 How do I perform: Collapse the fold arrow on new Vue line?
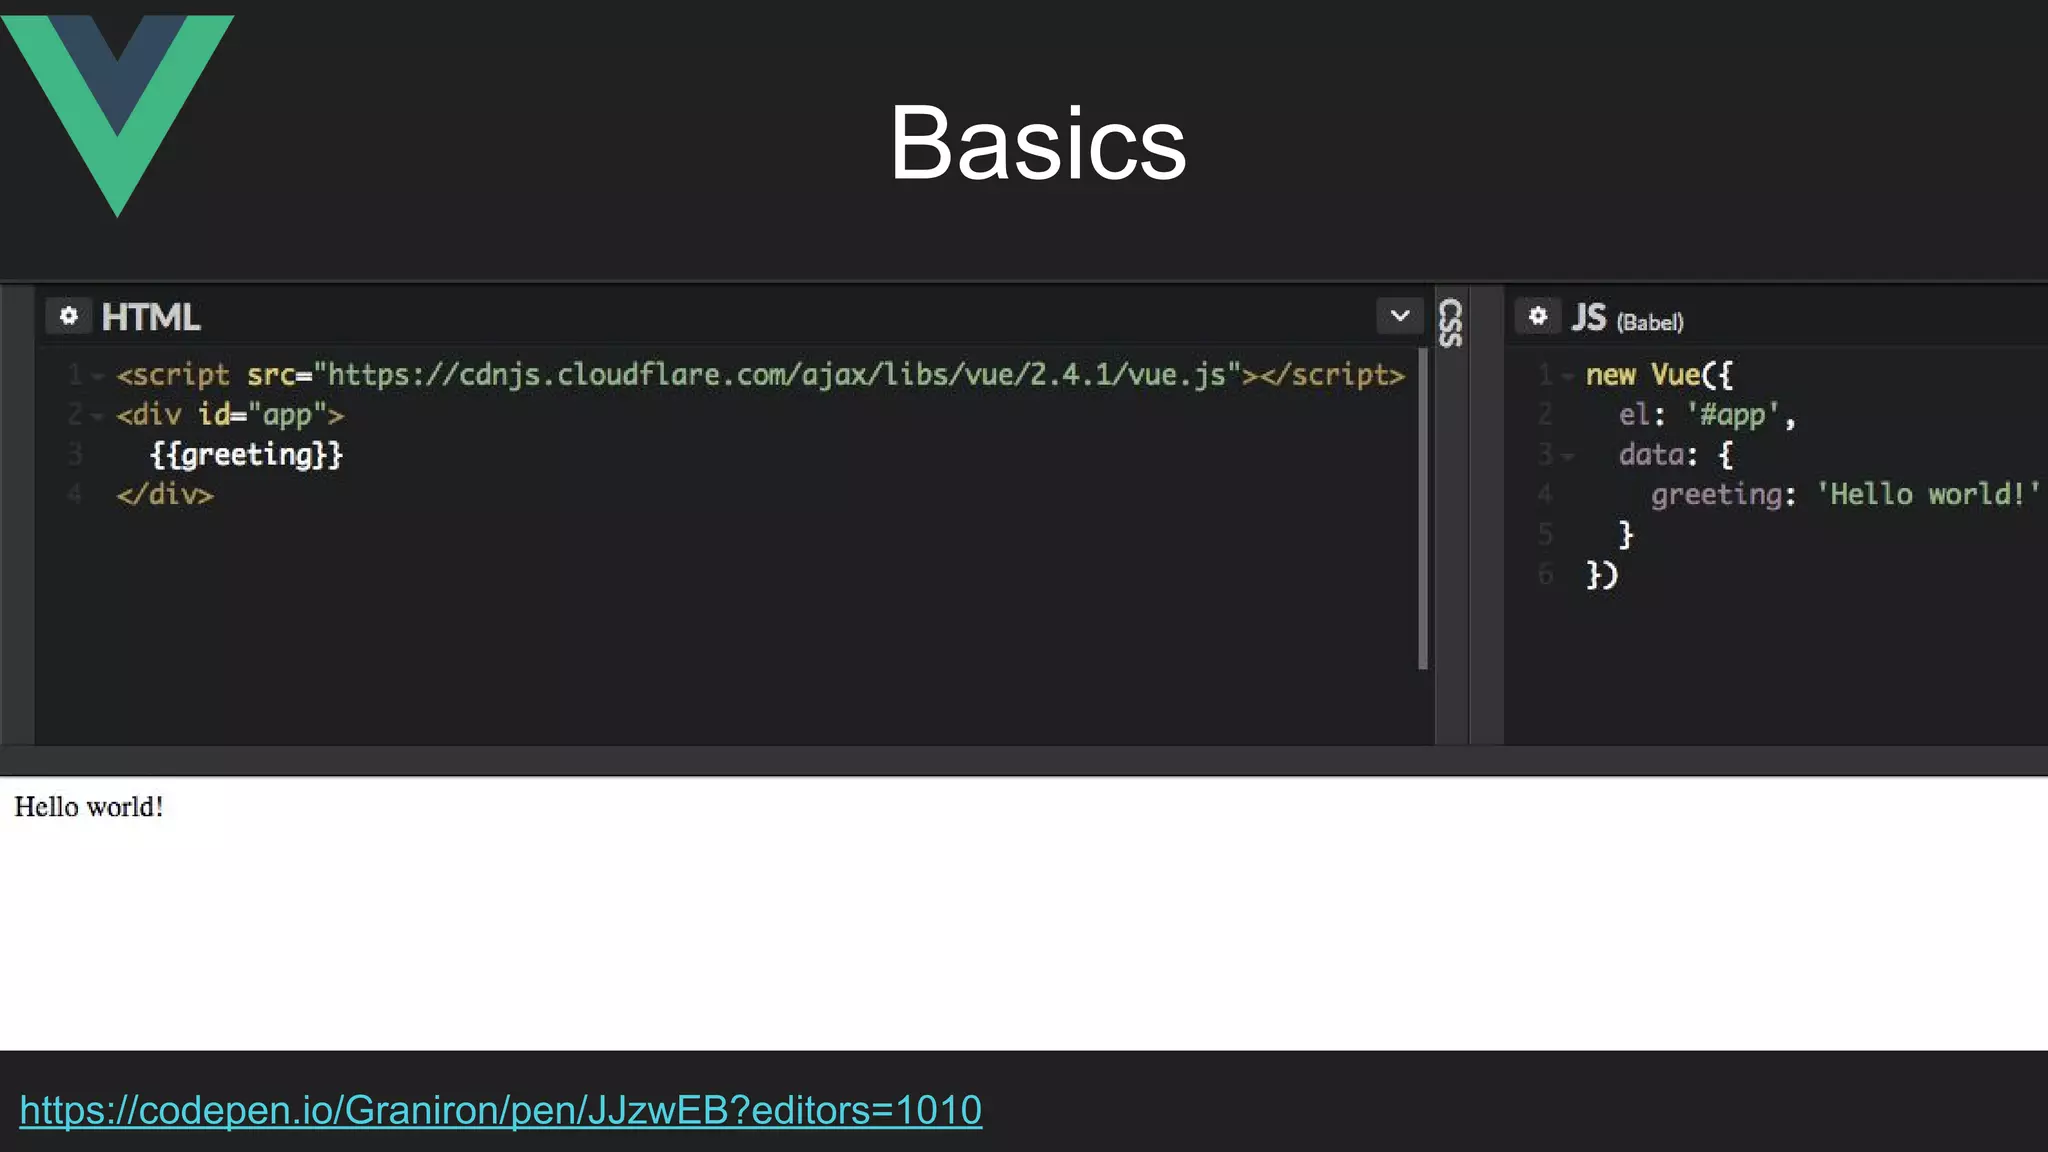tap(1568, 377)
